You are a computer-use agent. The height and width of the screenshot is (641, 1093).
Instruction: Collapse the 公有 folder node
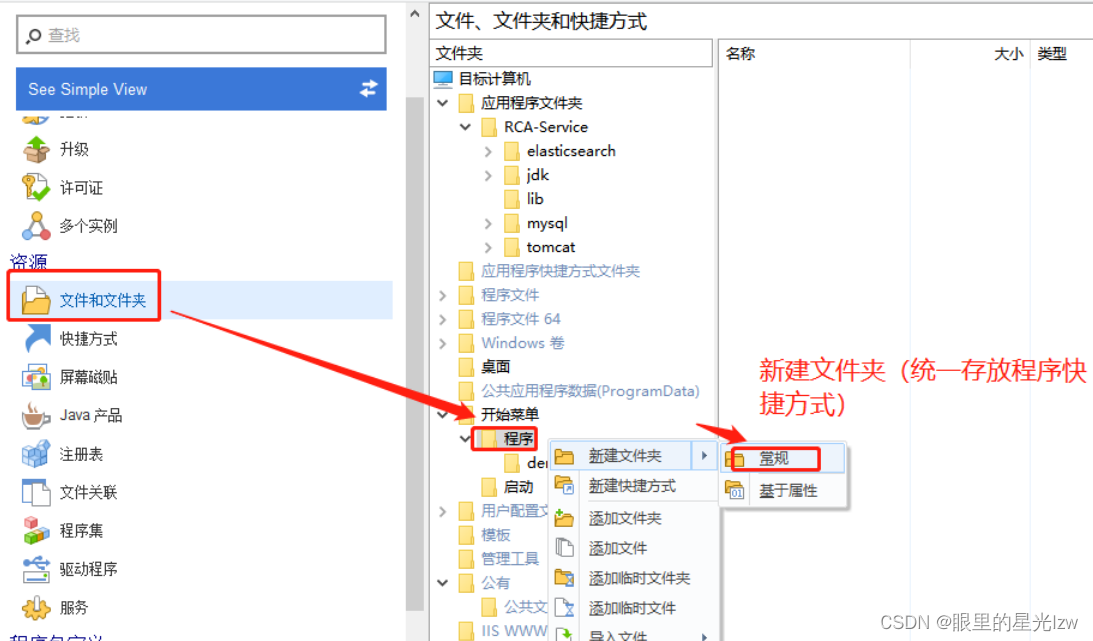443,582
